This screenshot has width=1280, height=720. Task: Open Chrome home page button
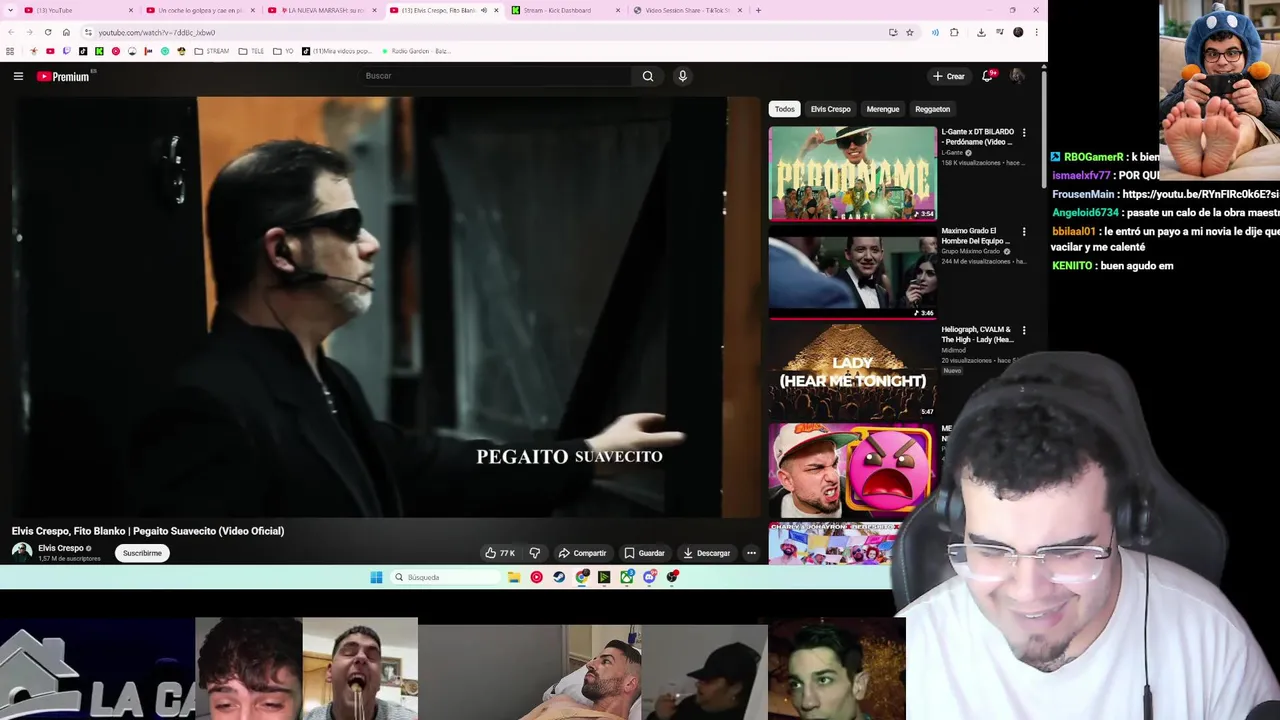(66, 32)
